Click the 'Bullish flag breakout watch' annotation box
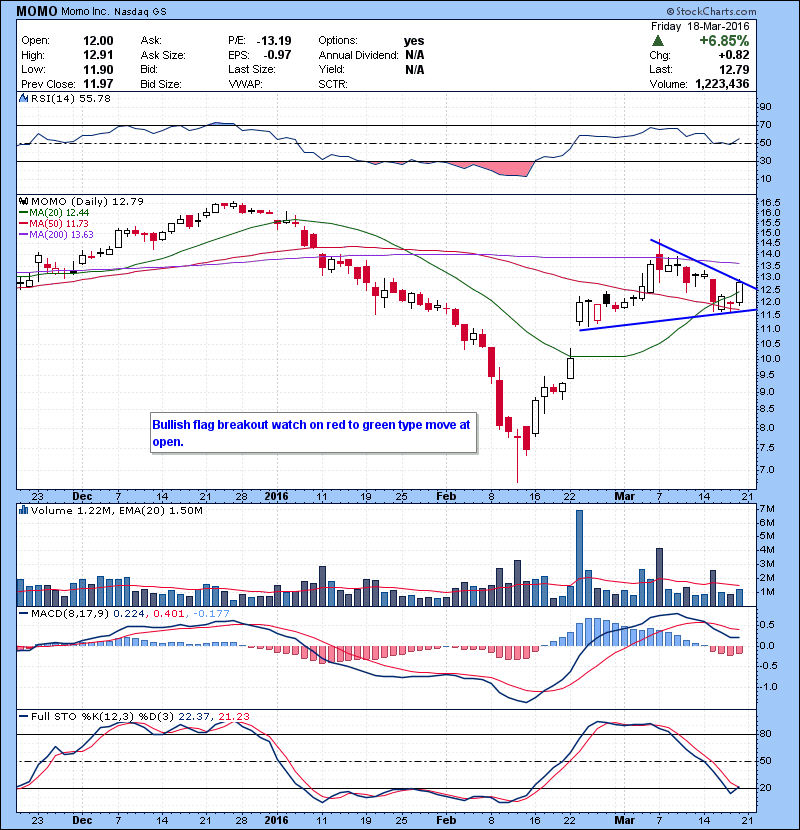 pyautogui.click(x=313, y=433)
